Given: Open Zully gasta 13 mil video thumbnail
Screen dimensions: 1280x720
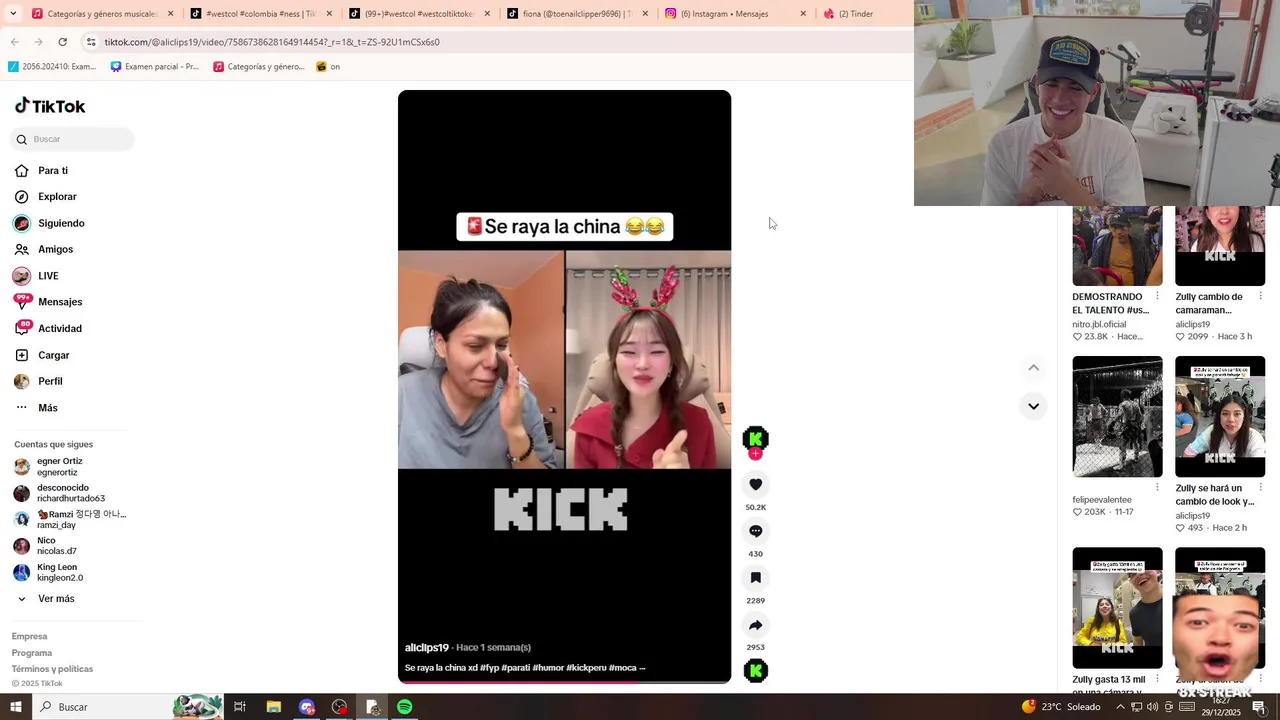Looking at the screenshot, I should pyautogui.click(x=1117, y=607).
